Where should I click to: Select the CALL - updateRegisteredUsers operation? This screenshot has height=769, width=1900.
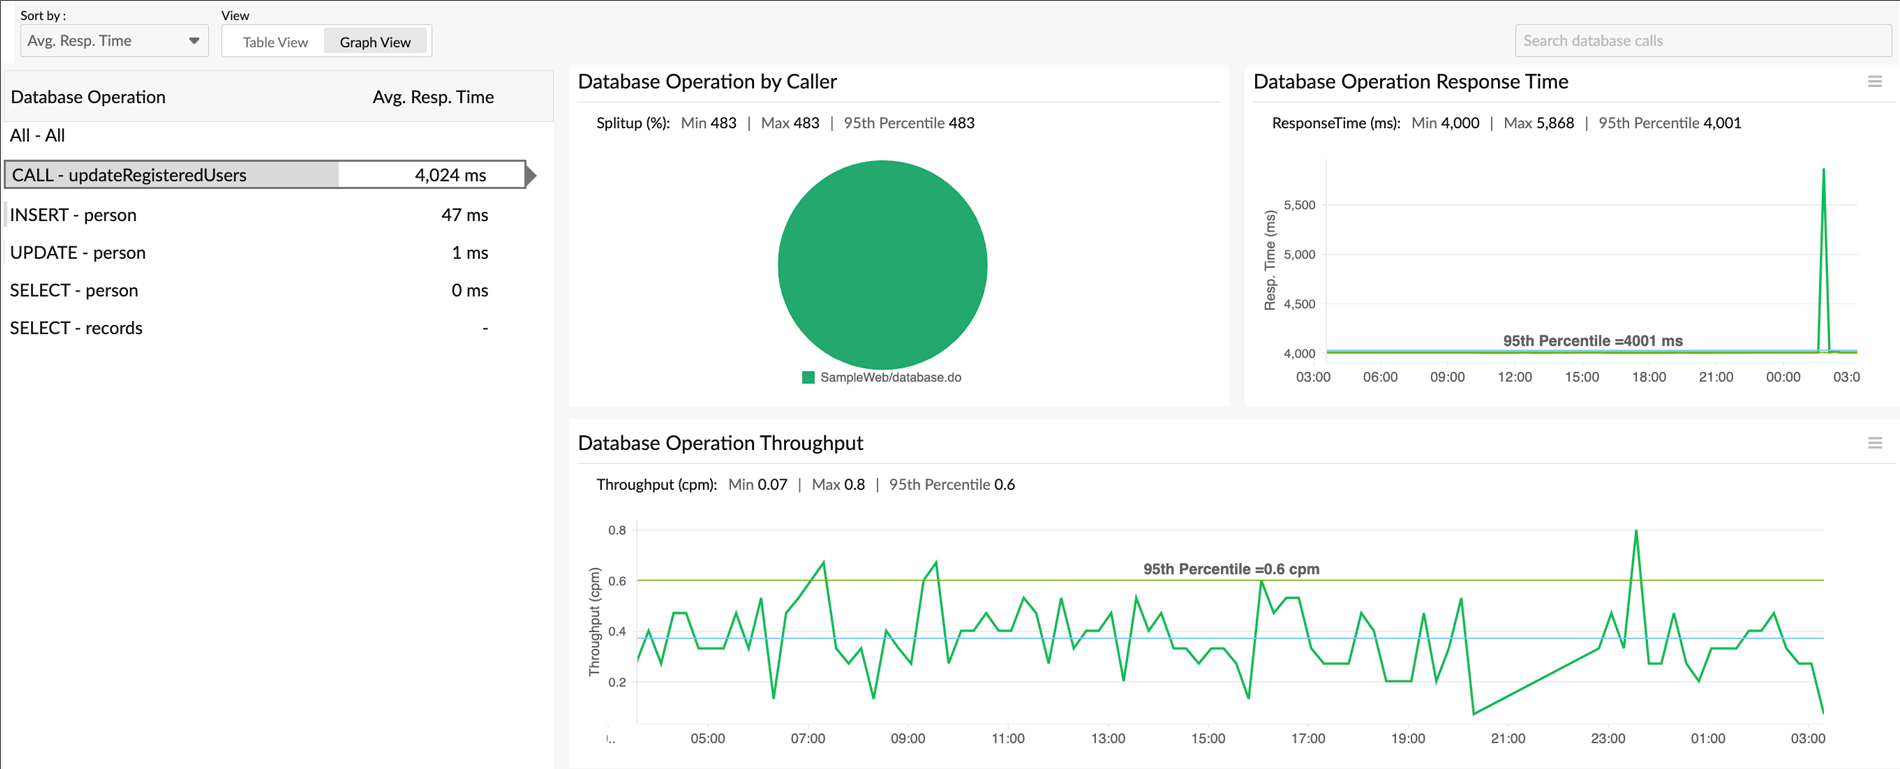pos(129,175)
